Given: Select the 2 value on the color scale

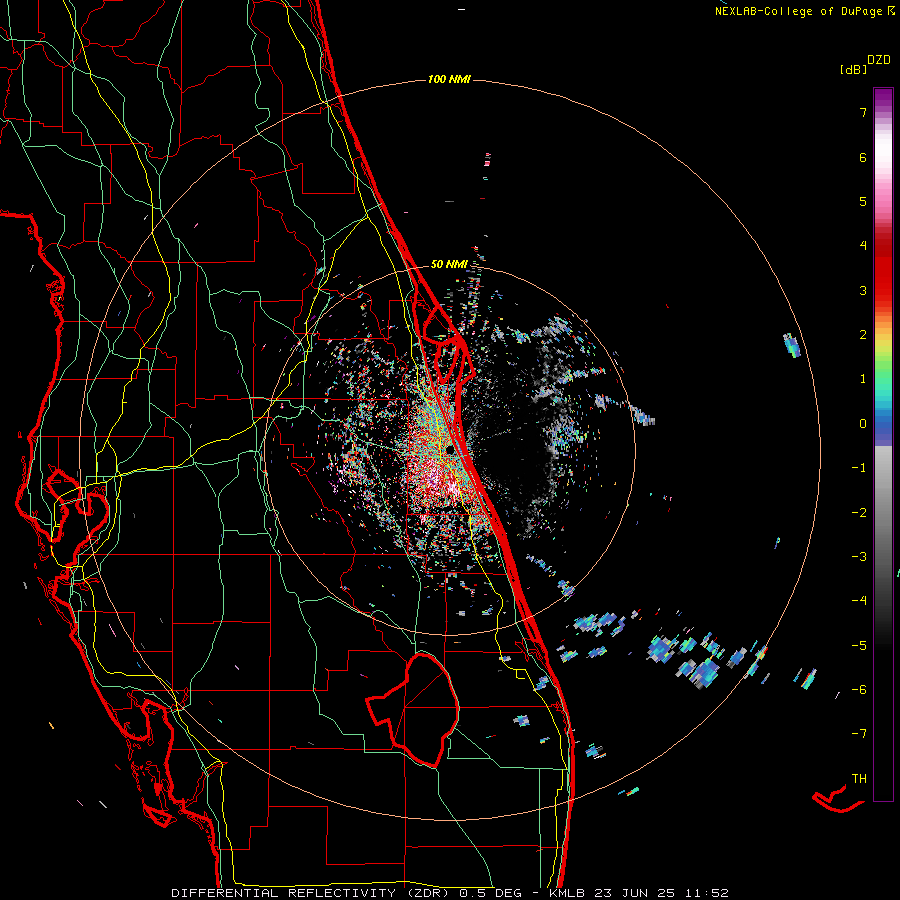Looking at the screenshot, I should (863, 335).
